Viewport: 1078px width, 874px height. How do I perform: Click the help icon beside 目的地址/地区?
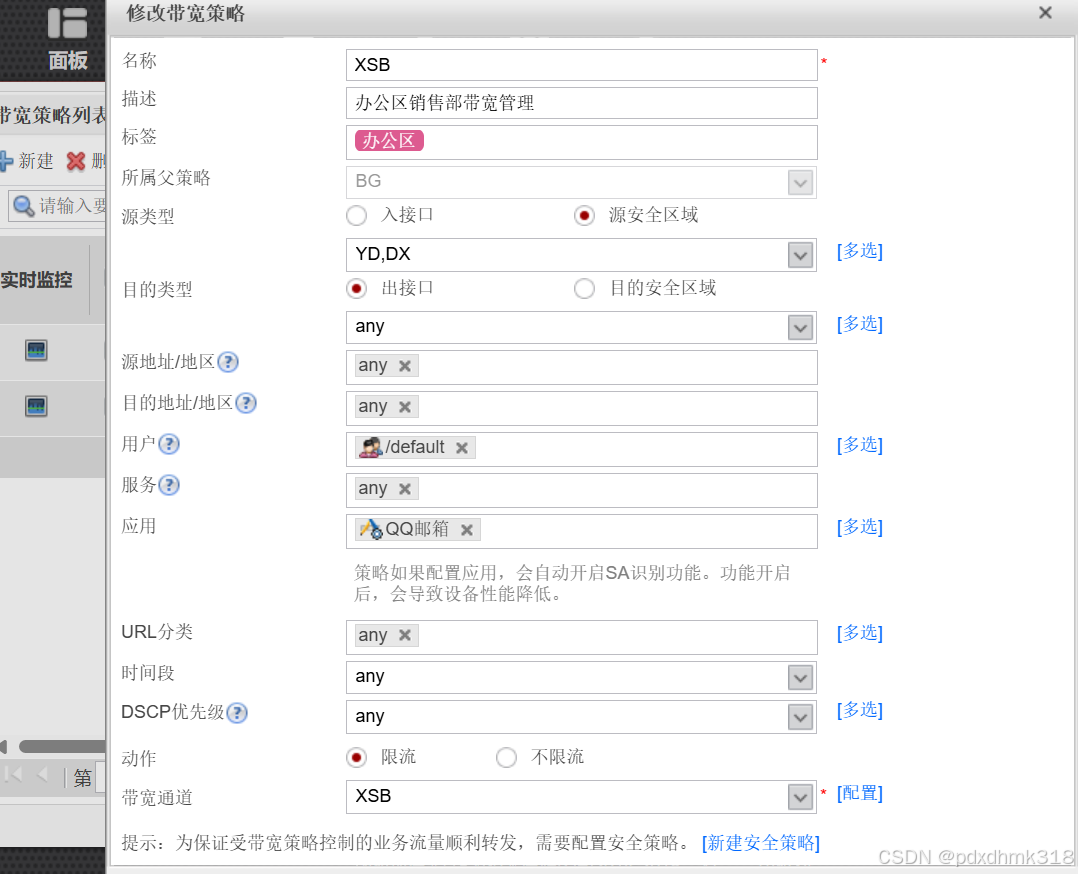click(x=245, y=403)
